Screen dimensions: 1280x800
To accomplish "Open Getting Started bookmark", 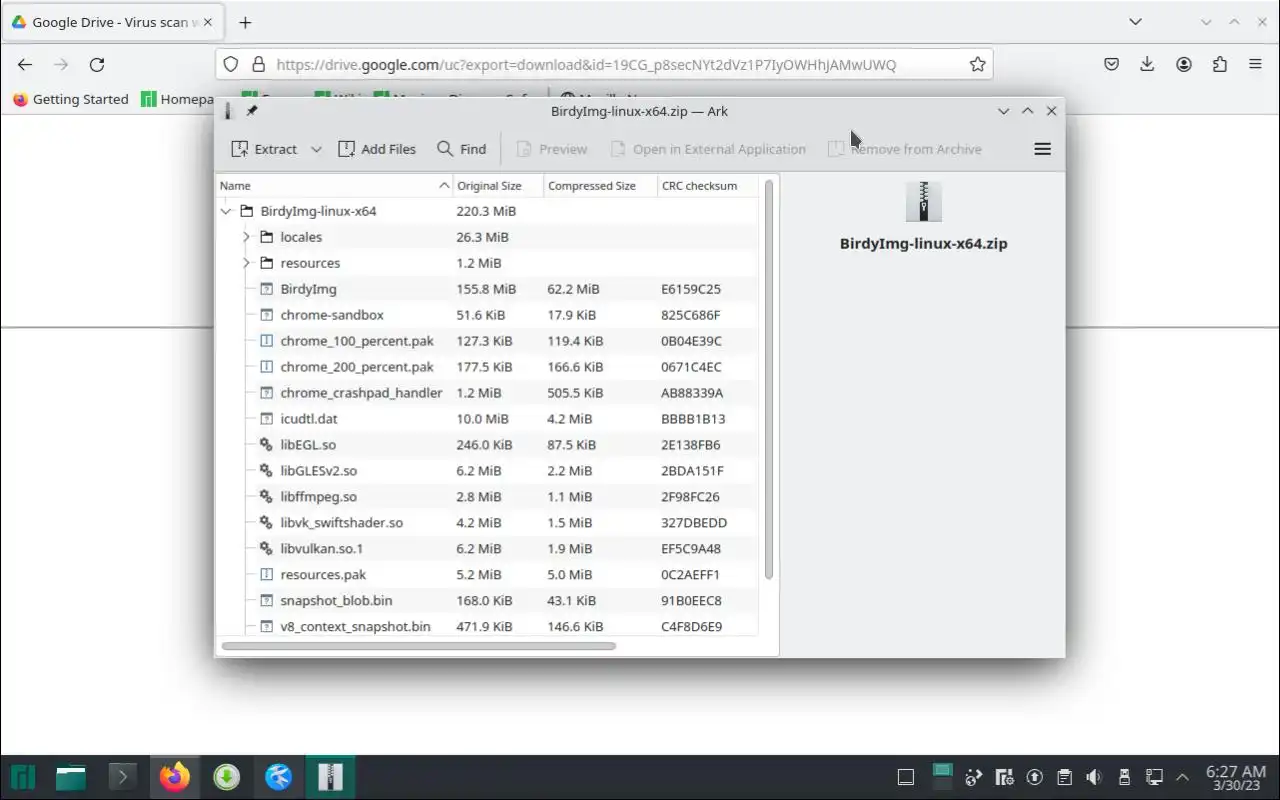I will click(70, 99).
